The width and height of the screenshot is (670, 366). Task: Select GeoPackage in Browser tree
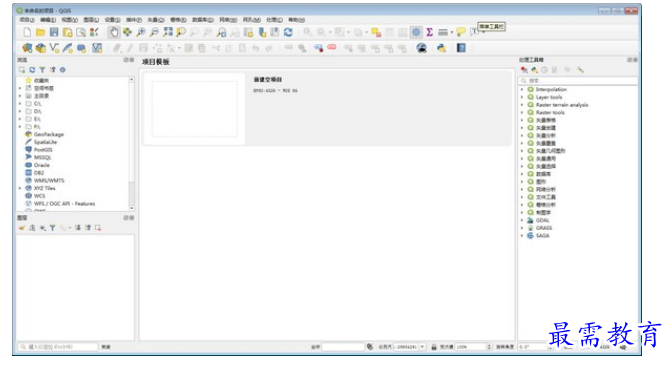tap(48, 135)
